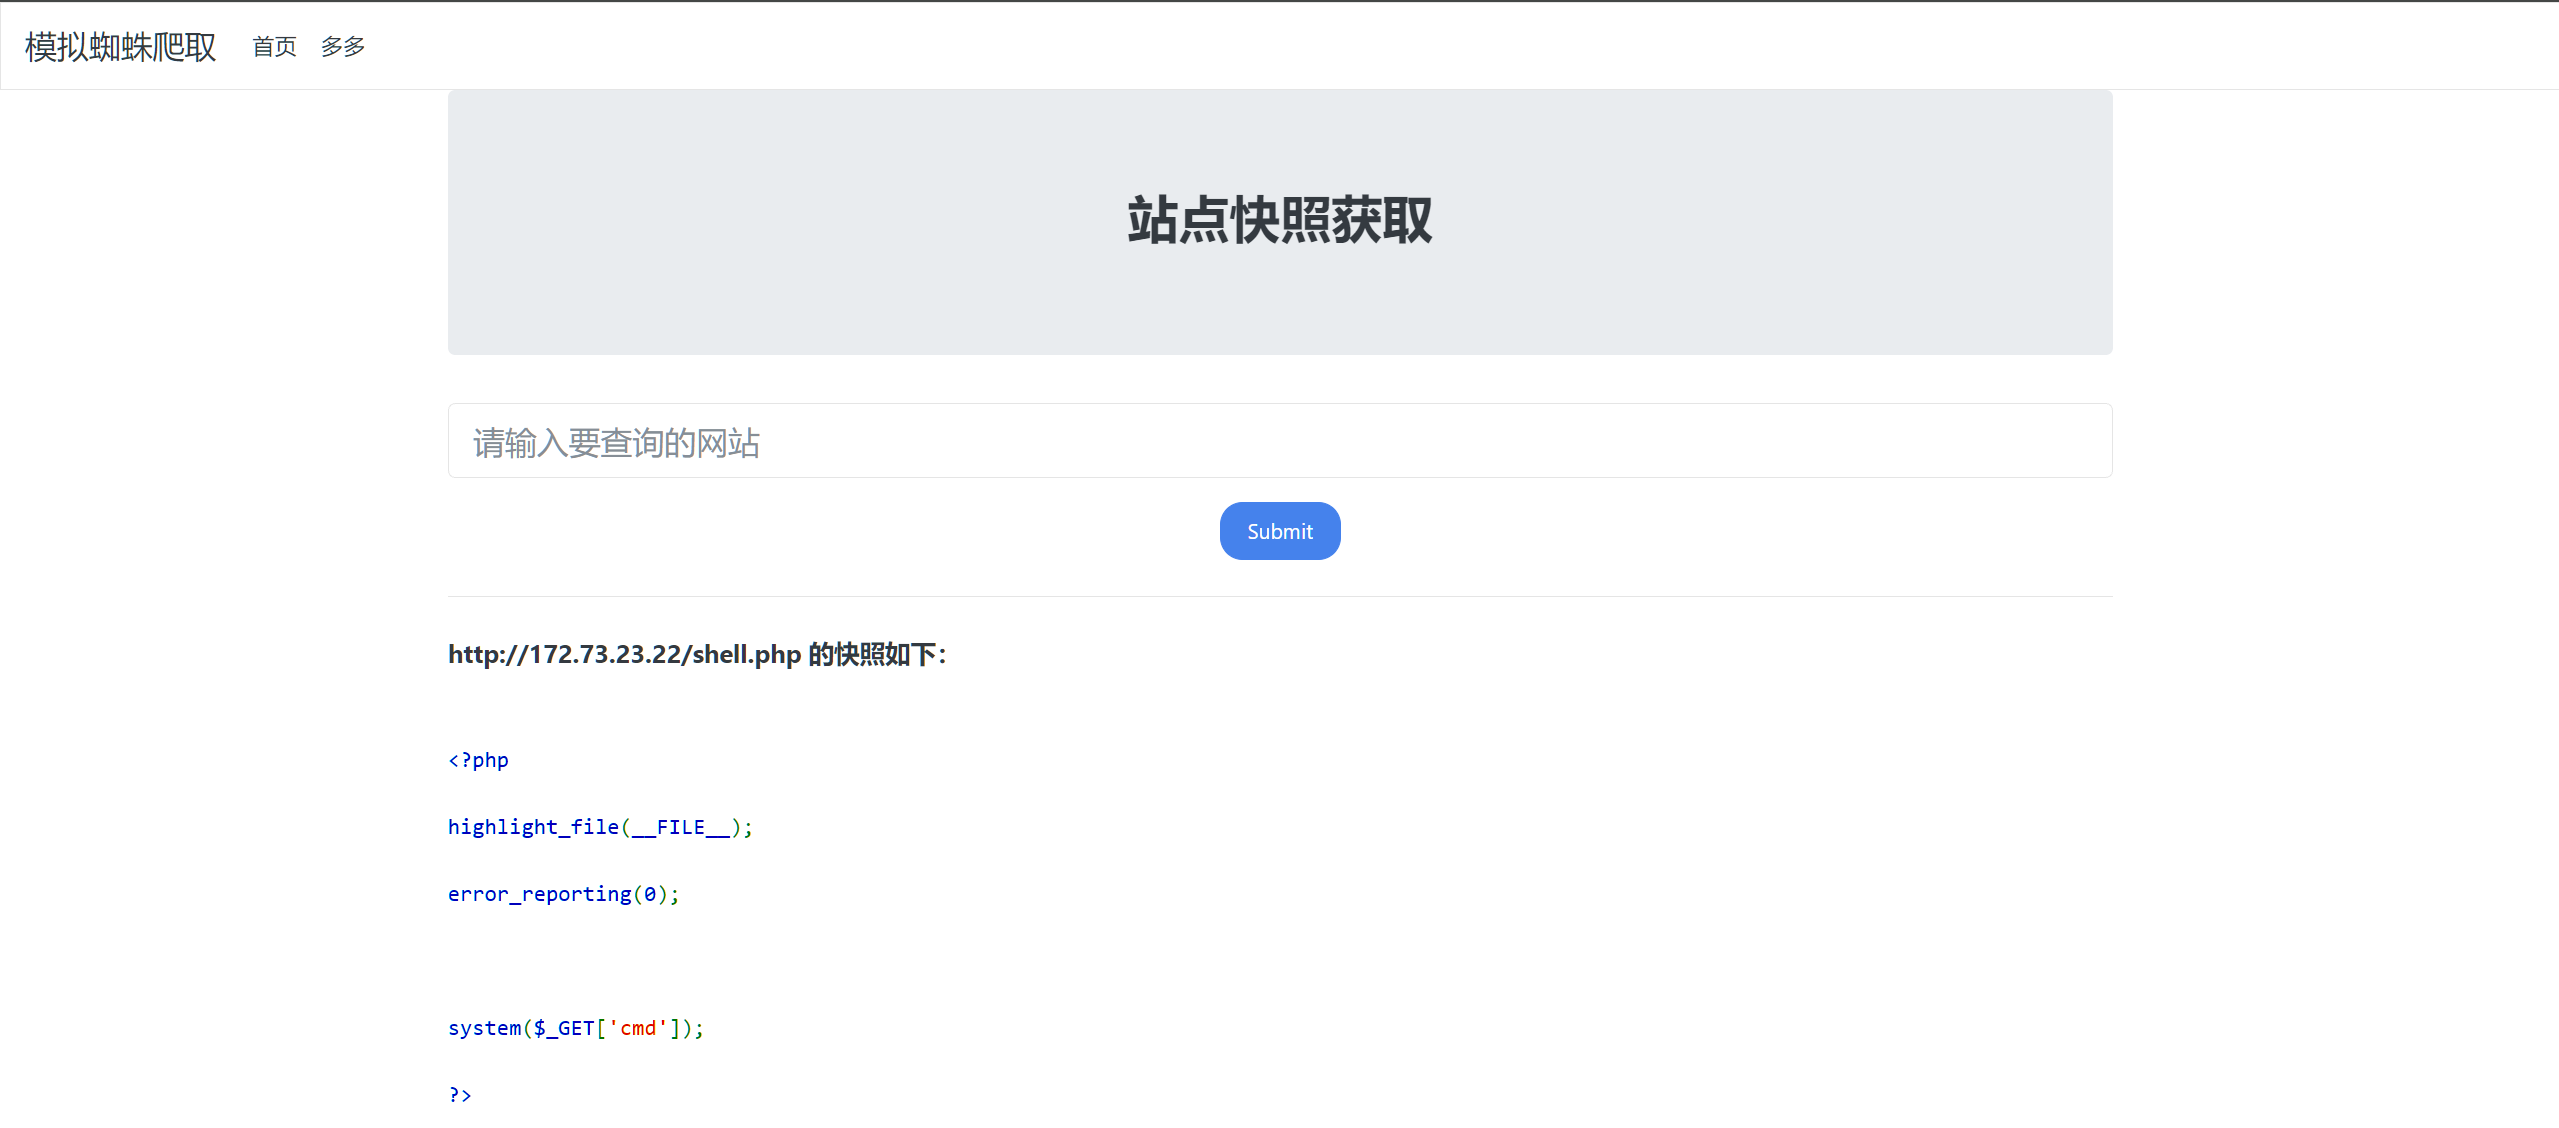
Task: Click the $_GET variable in code
Action: 563,1028
